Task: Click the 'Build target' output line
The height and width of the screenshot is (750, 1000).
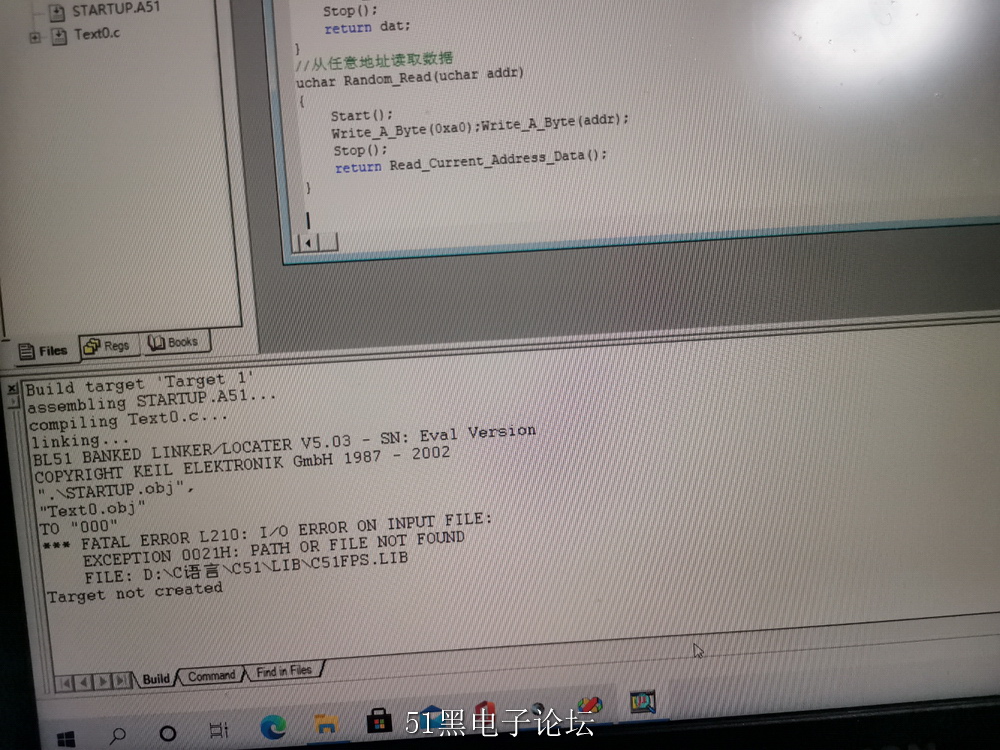Action: point(139,383)
